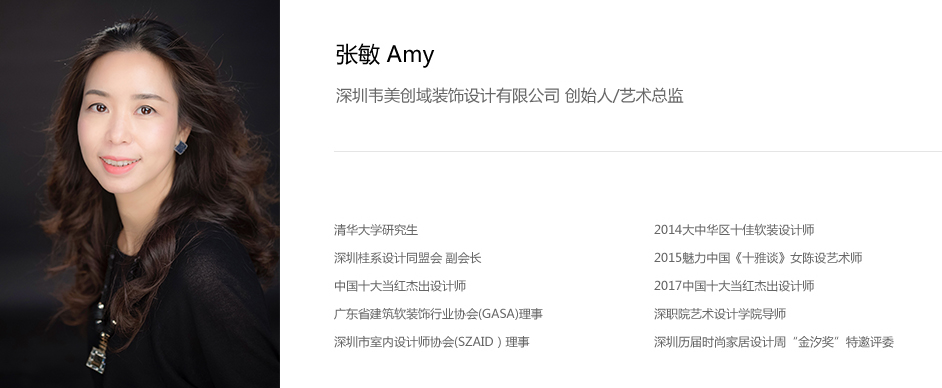Click the square earring in the photo

[x=180, y=147]
